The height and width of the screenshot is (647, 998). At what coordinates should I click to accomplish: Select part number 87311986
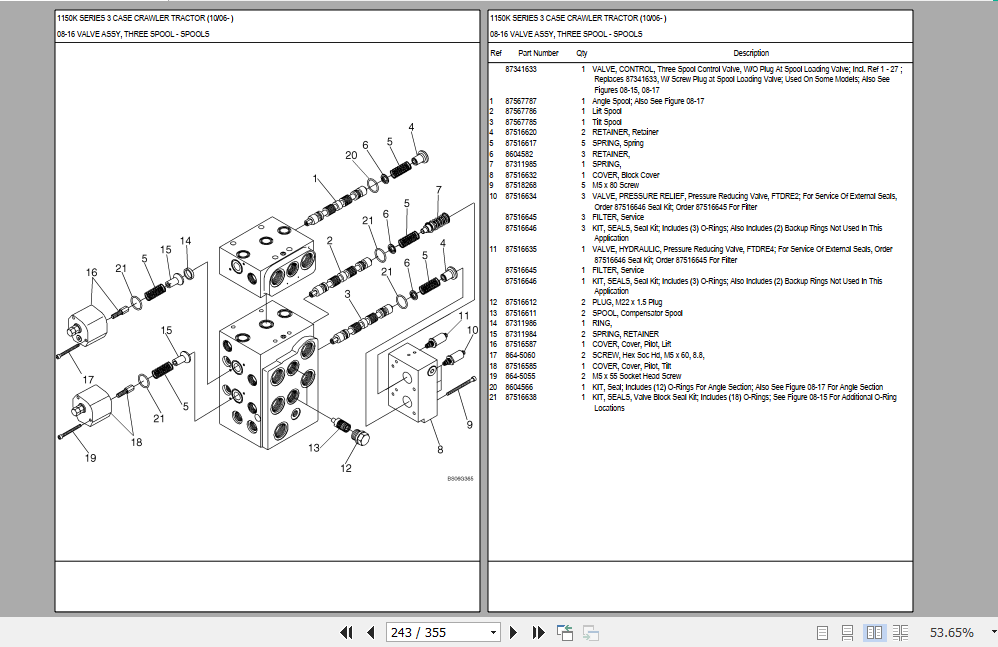(521, 323)
